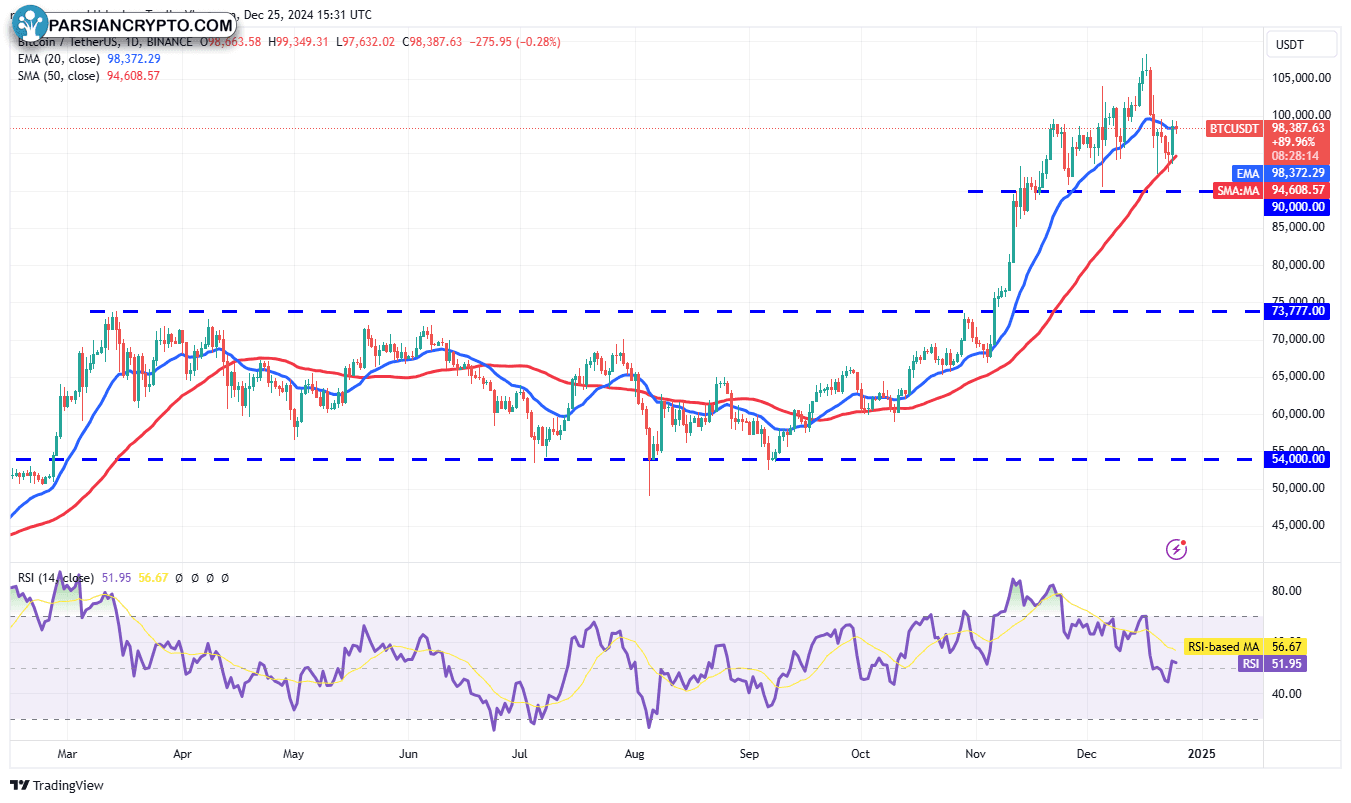Click the 08:28:14 countdown timer

[x=1294, y=156]
